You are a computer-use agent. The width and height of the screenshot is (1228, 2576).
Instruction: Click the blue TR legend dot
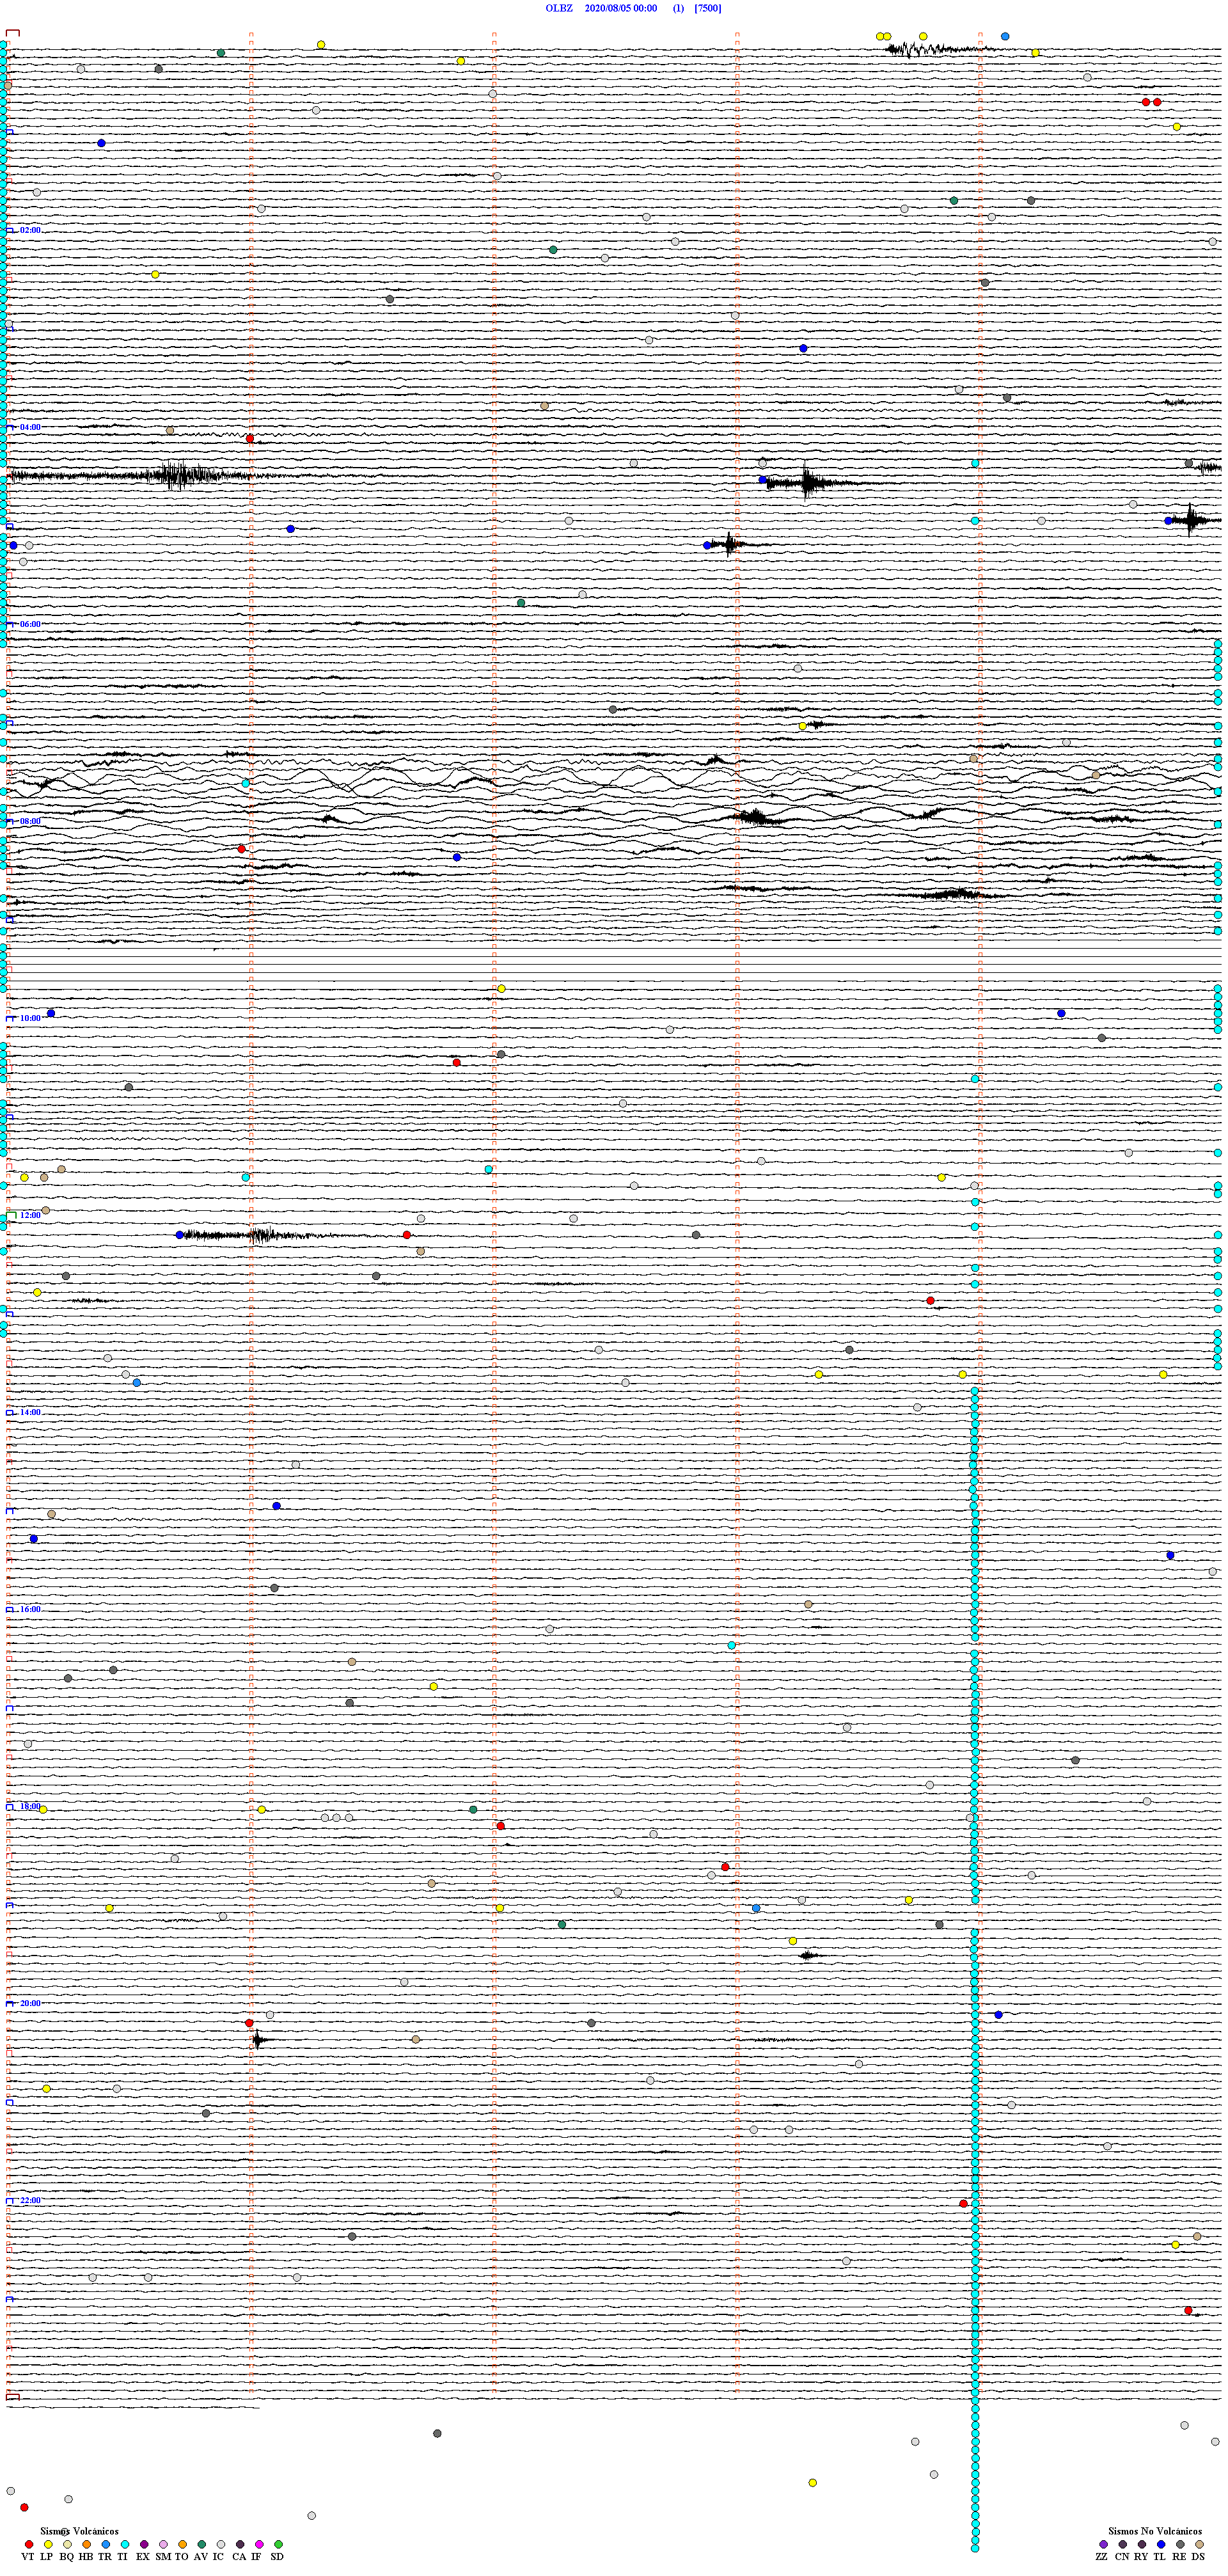click(105, 2544)
